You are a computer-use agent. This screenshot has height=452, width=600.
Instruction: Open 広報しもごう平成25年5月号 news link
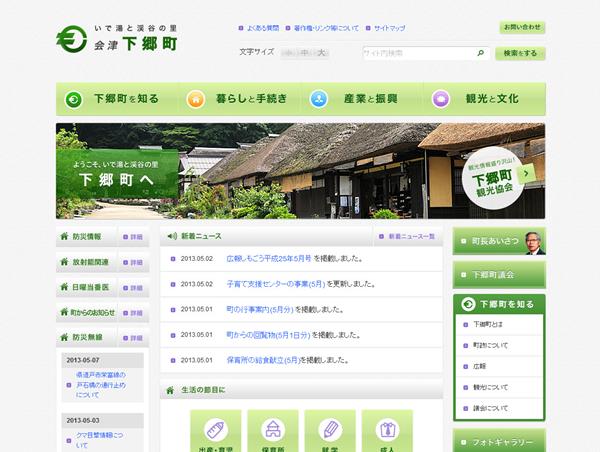(x=269, y=259)
